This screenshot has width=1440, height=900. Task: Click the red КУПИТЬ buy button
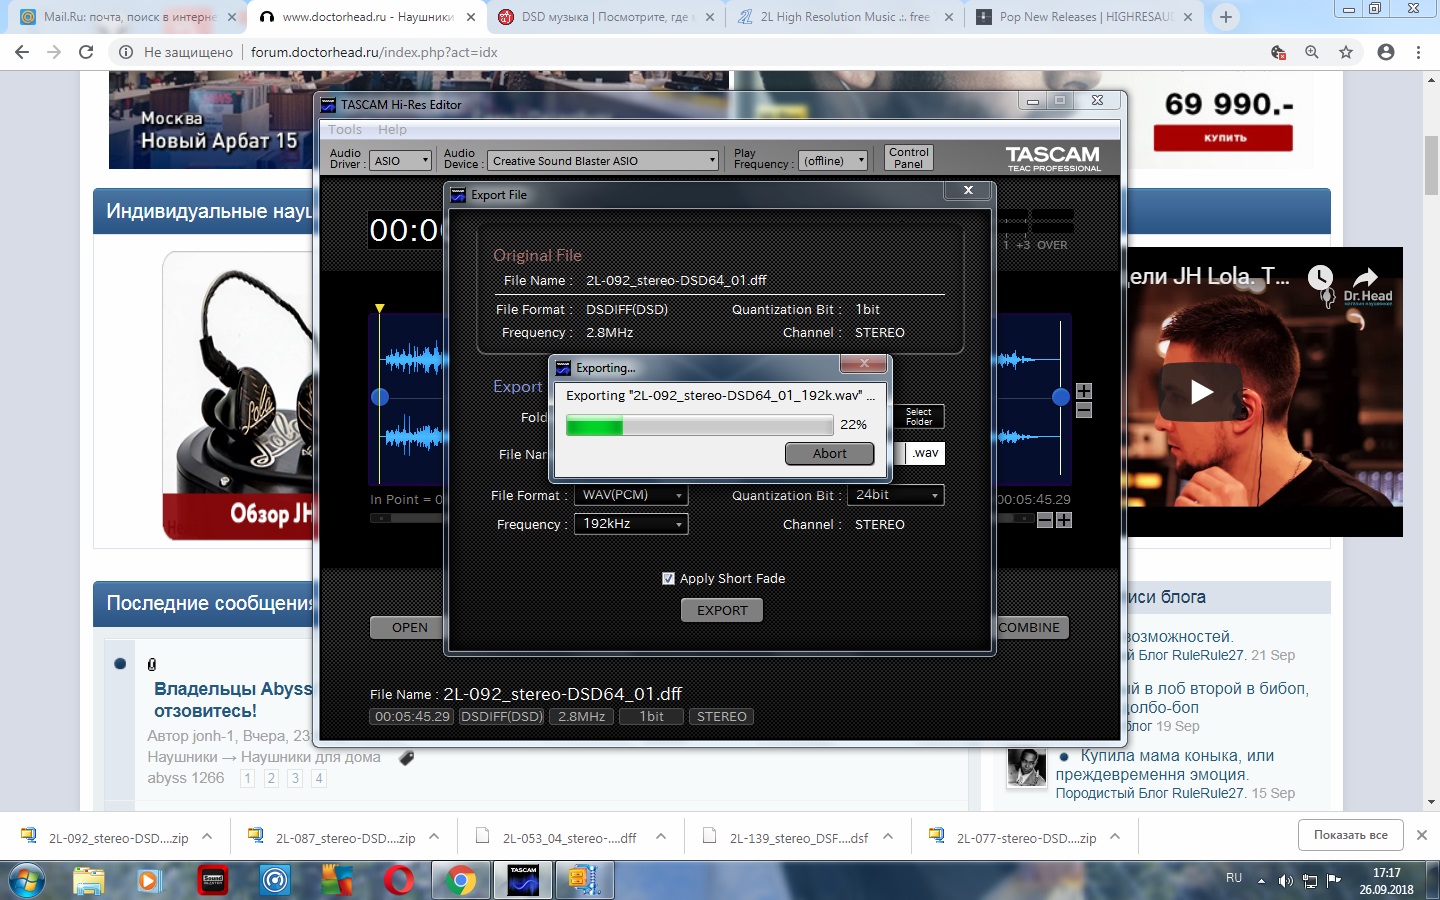pyautogui.click(x=1223, y=138)
